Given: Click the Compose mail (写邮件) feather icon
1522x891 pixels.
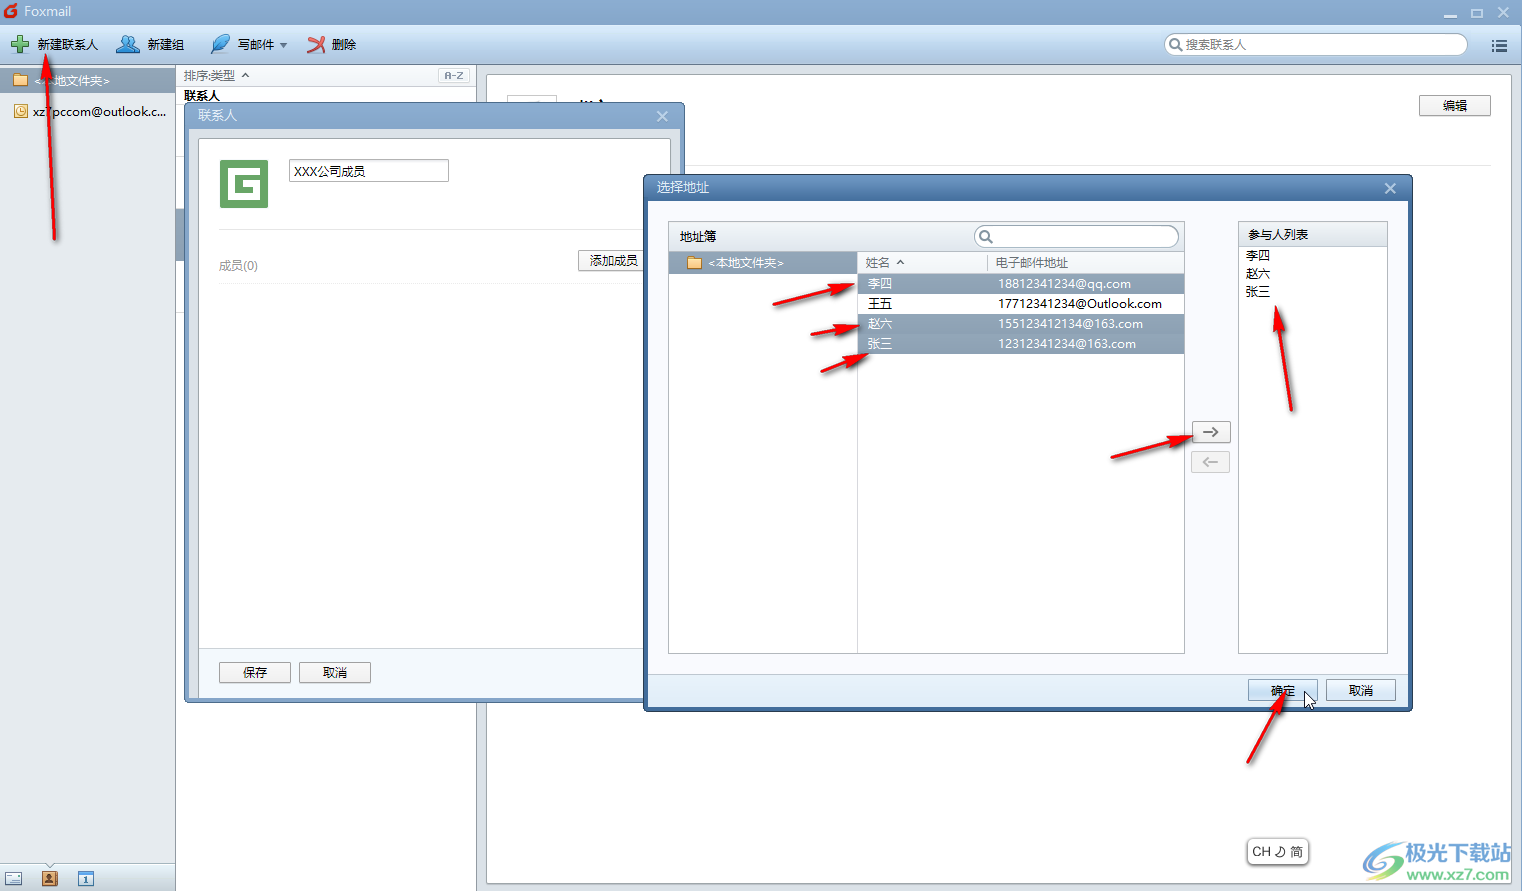Looking at the screenshot, I should tap(220, 44).
